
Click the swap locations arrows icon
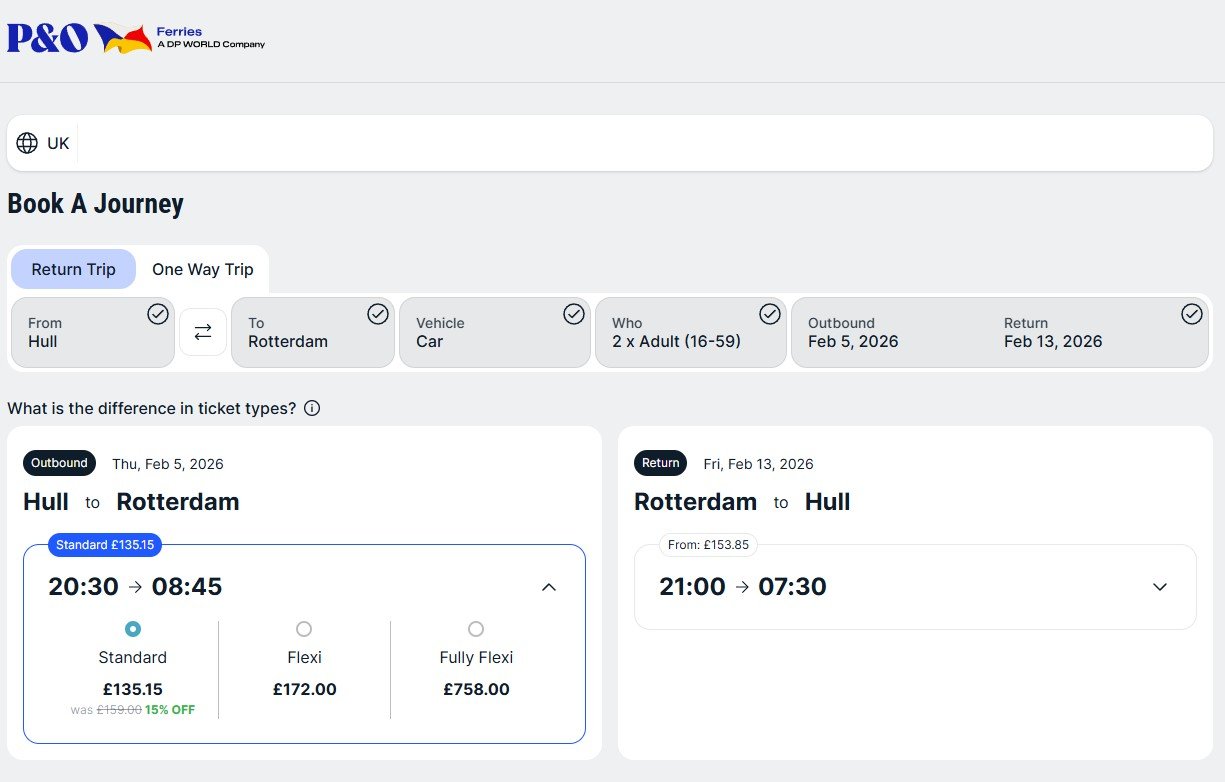(203, 331)
